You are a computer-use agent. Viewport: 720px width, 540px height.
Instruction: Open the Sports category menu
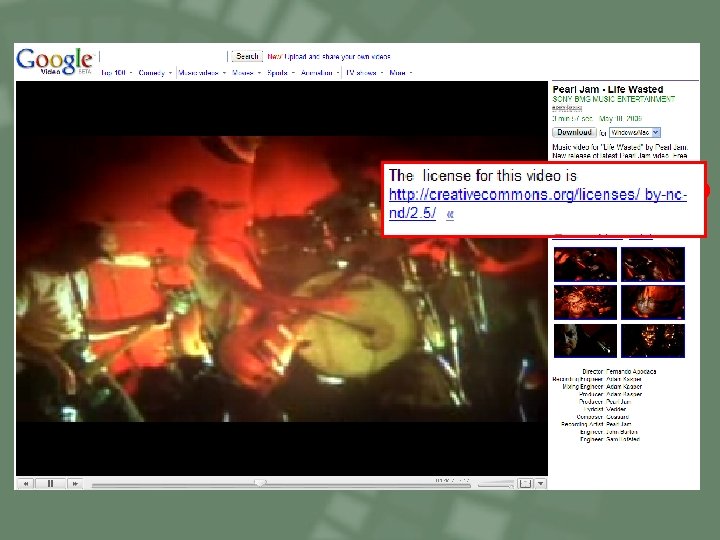[281, 73]
